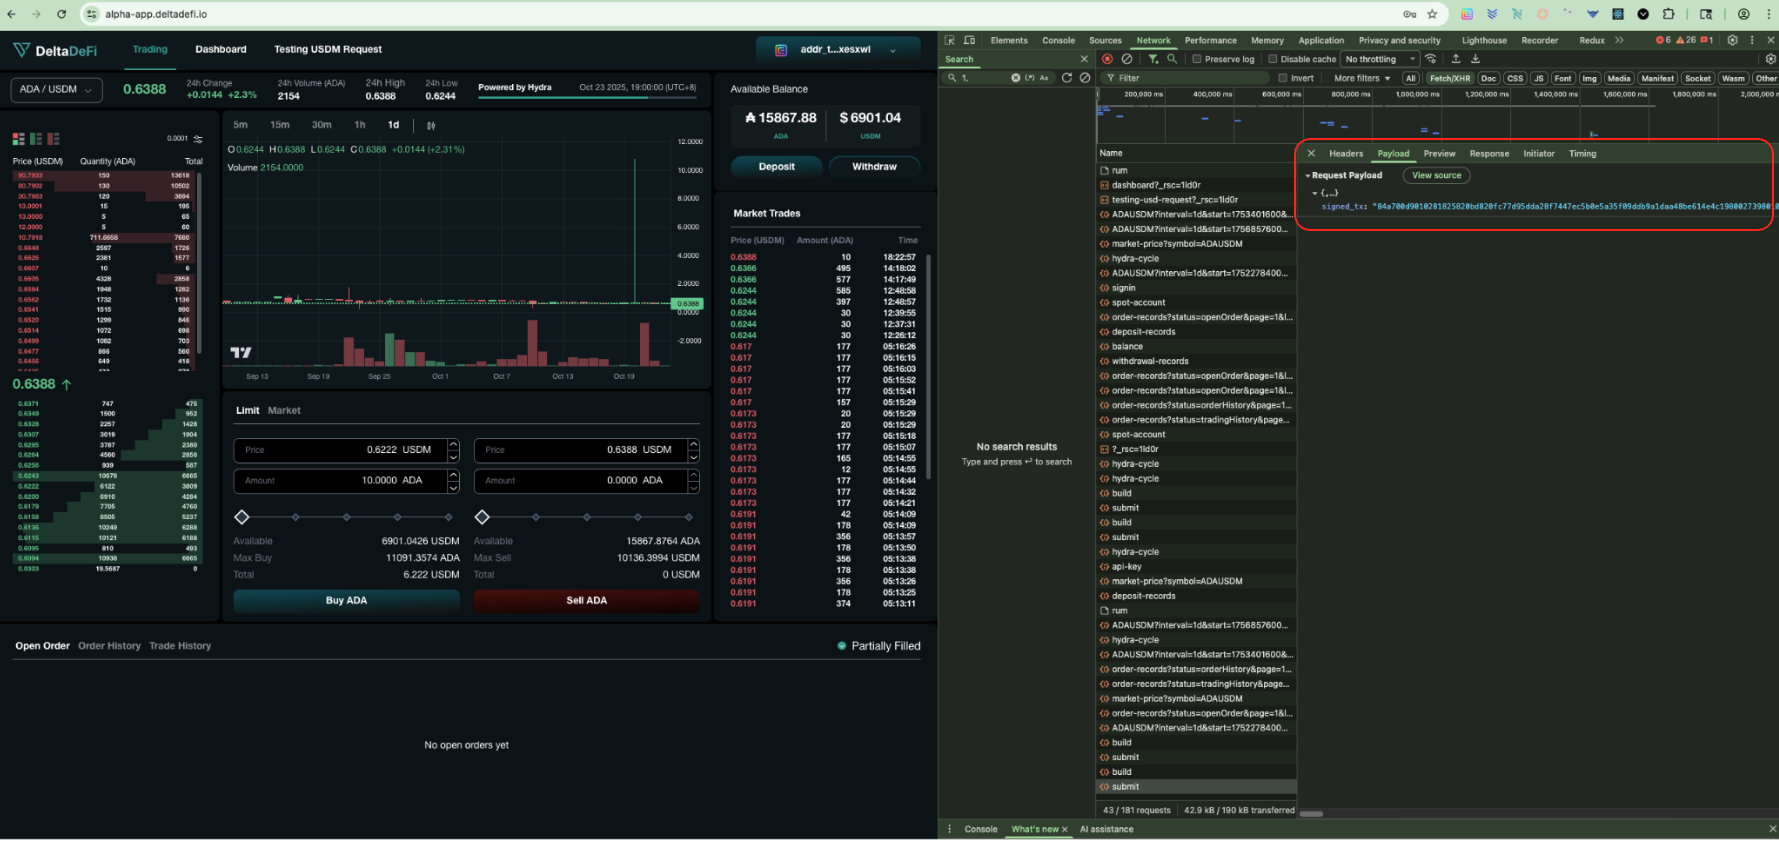The image size is (1779, 844).
Task: Enable the Preserve log checkbox
Action: (1197, 59)
